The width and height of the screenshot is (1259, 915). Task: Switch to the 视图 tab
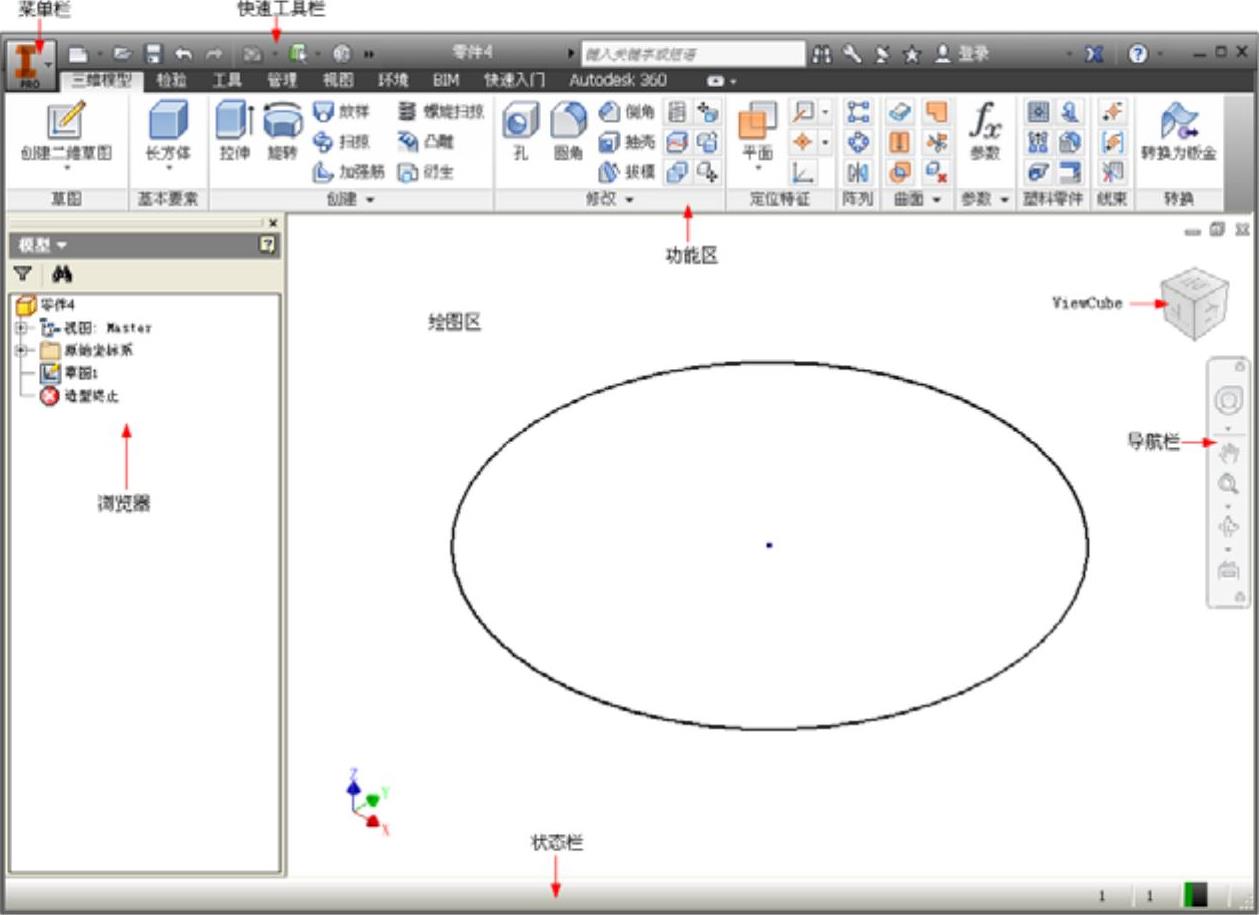[x=337, y=80]
